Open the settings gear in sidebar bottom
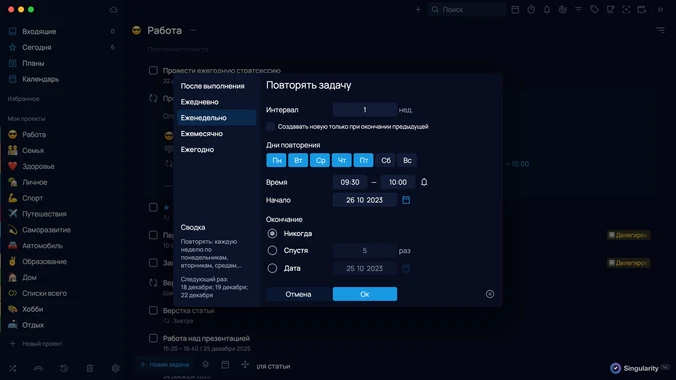The height and width of the screenshot is (380, 676). [116, 368]
